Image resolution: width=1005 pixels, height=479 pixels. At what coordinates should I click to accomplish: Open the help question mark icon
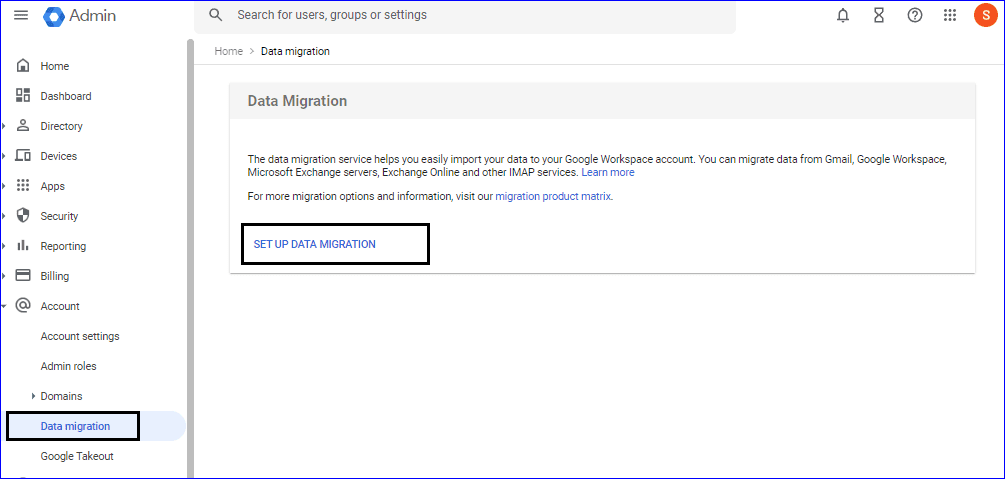coord(915,15)
